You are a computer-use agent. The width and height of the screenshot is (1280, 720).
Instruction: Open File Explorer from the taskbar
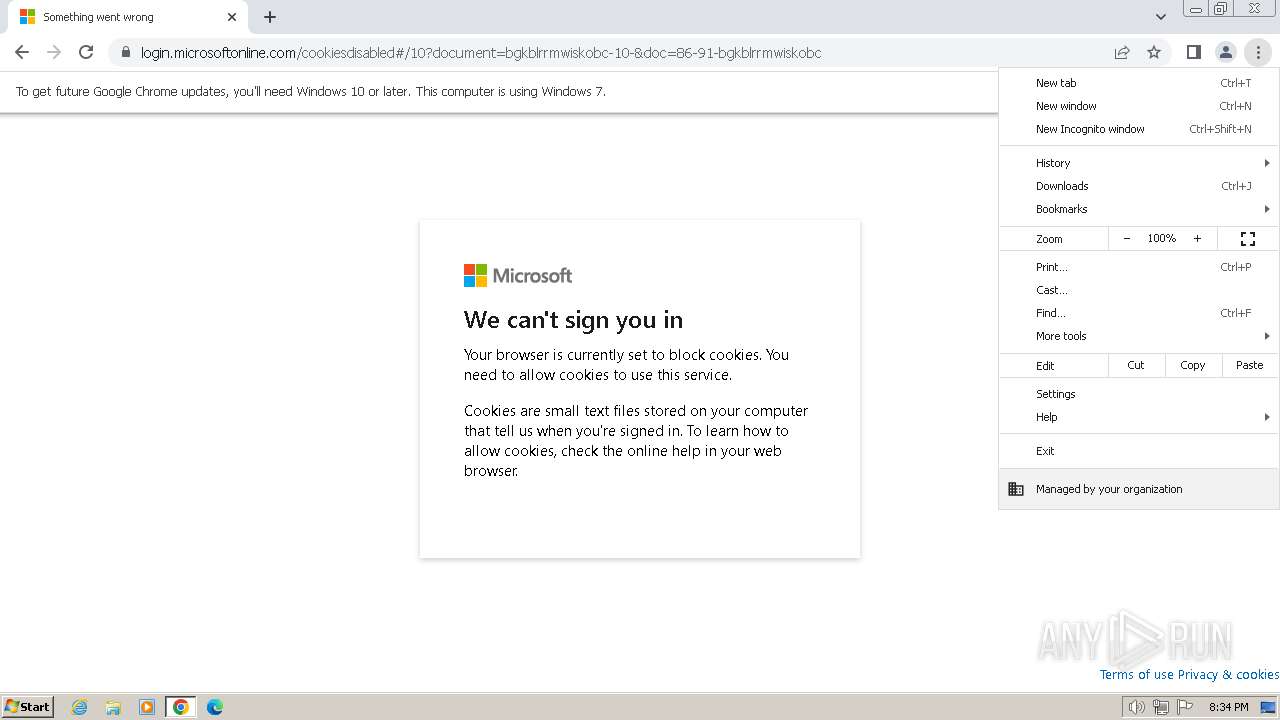pos(113,707)
